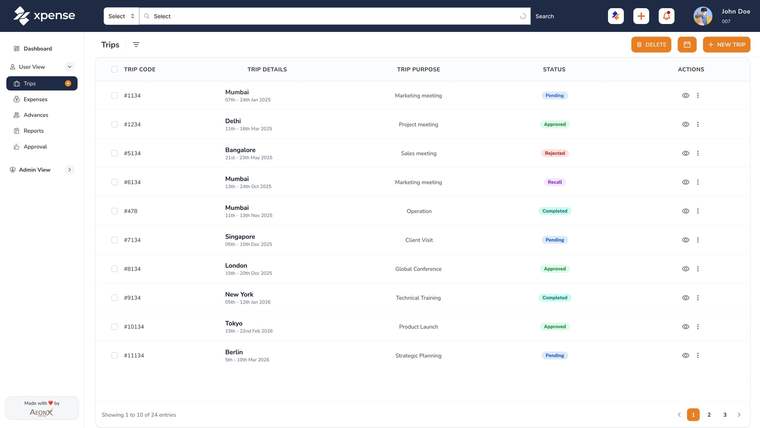View trip #1234 with the eye icon

[x=685, y=125]
